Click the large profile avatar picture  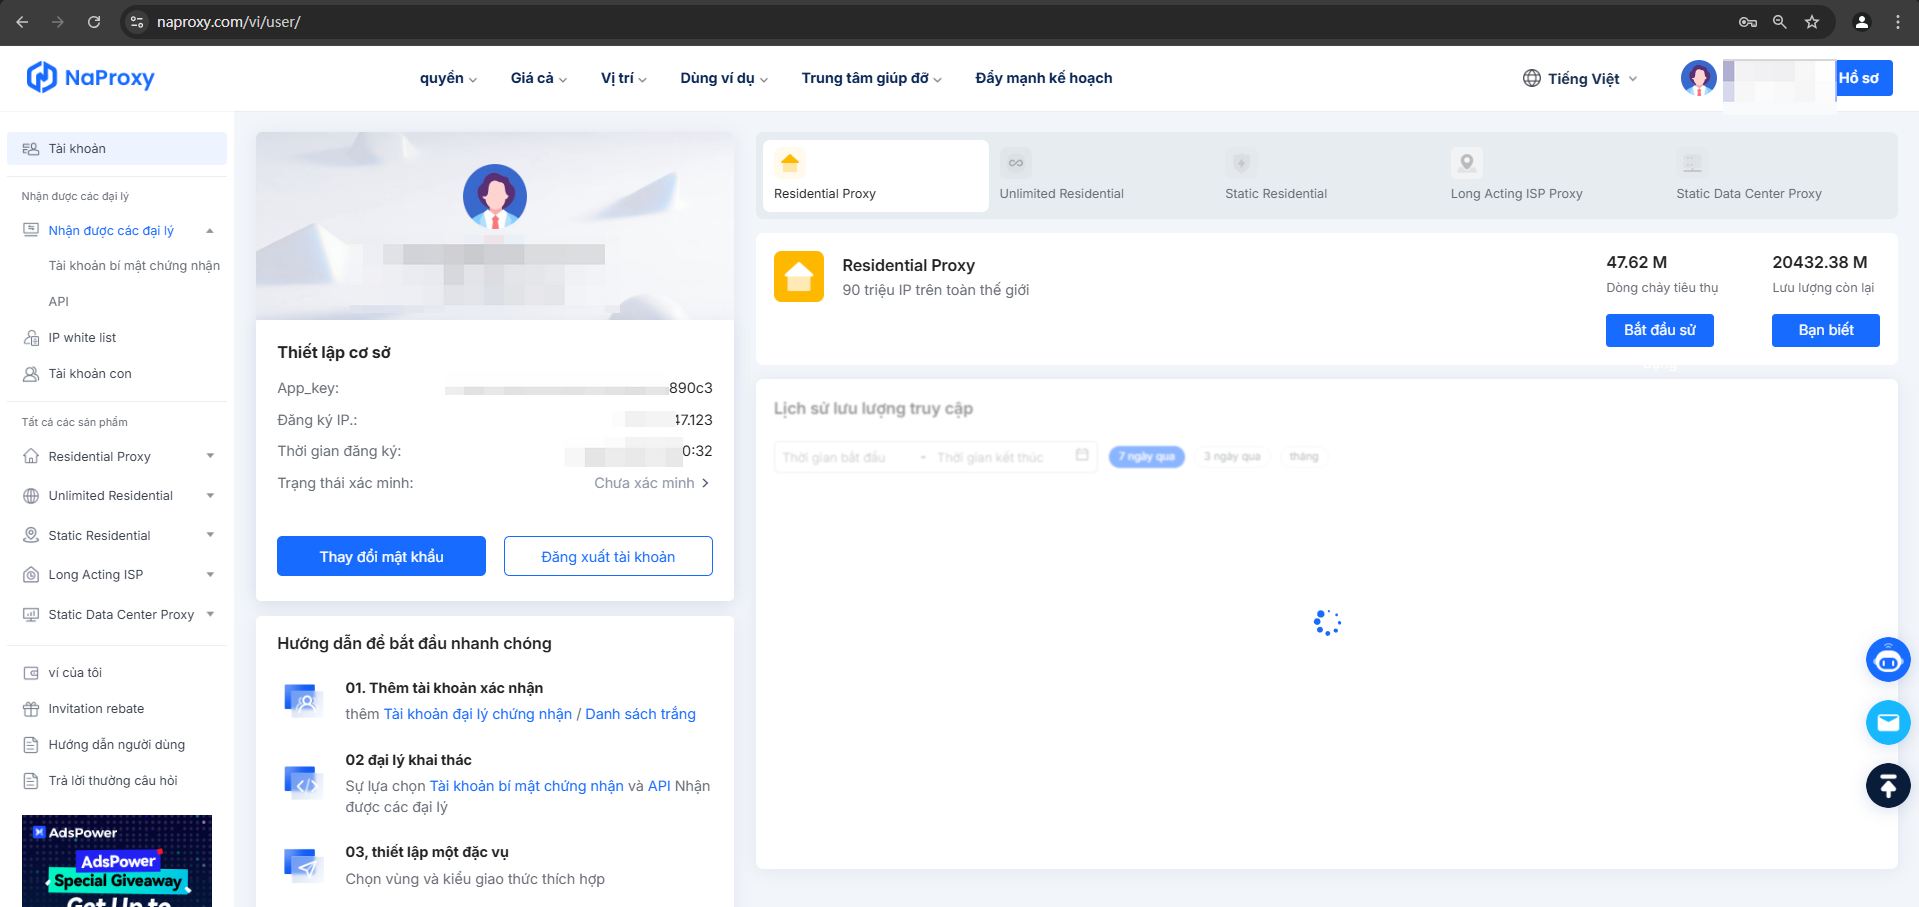495,196
